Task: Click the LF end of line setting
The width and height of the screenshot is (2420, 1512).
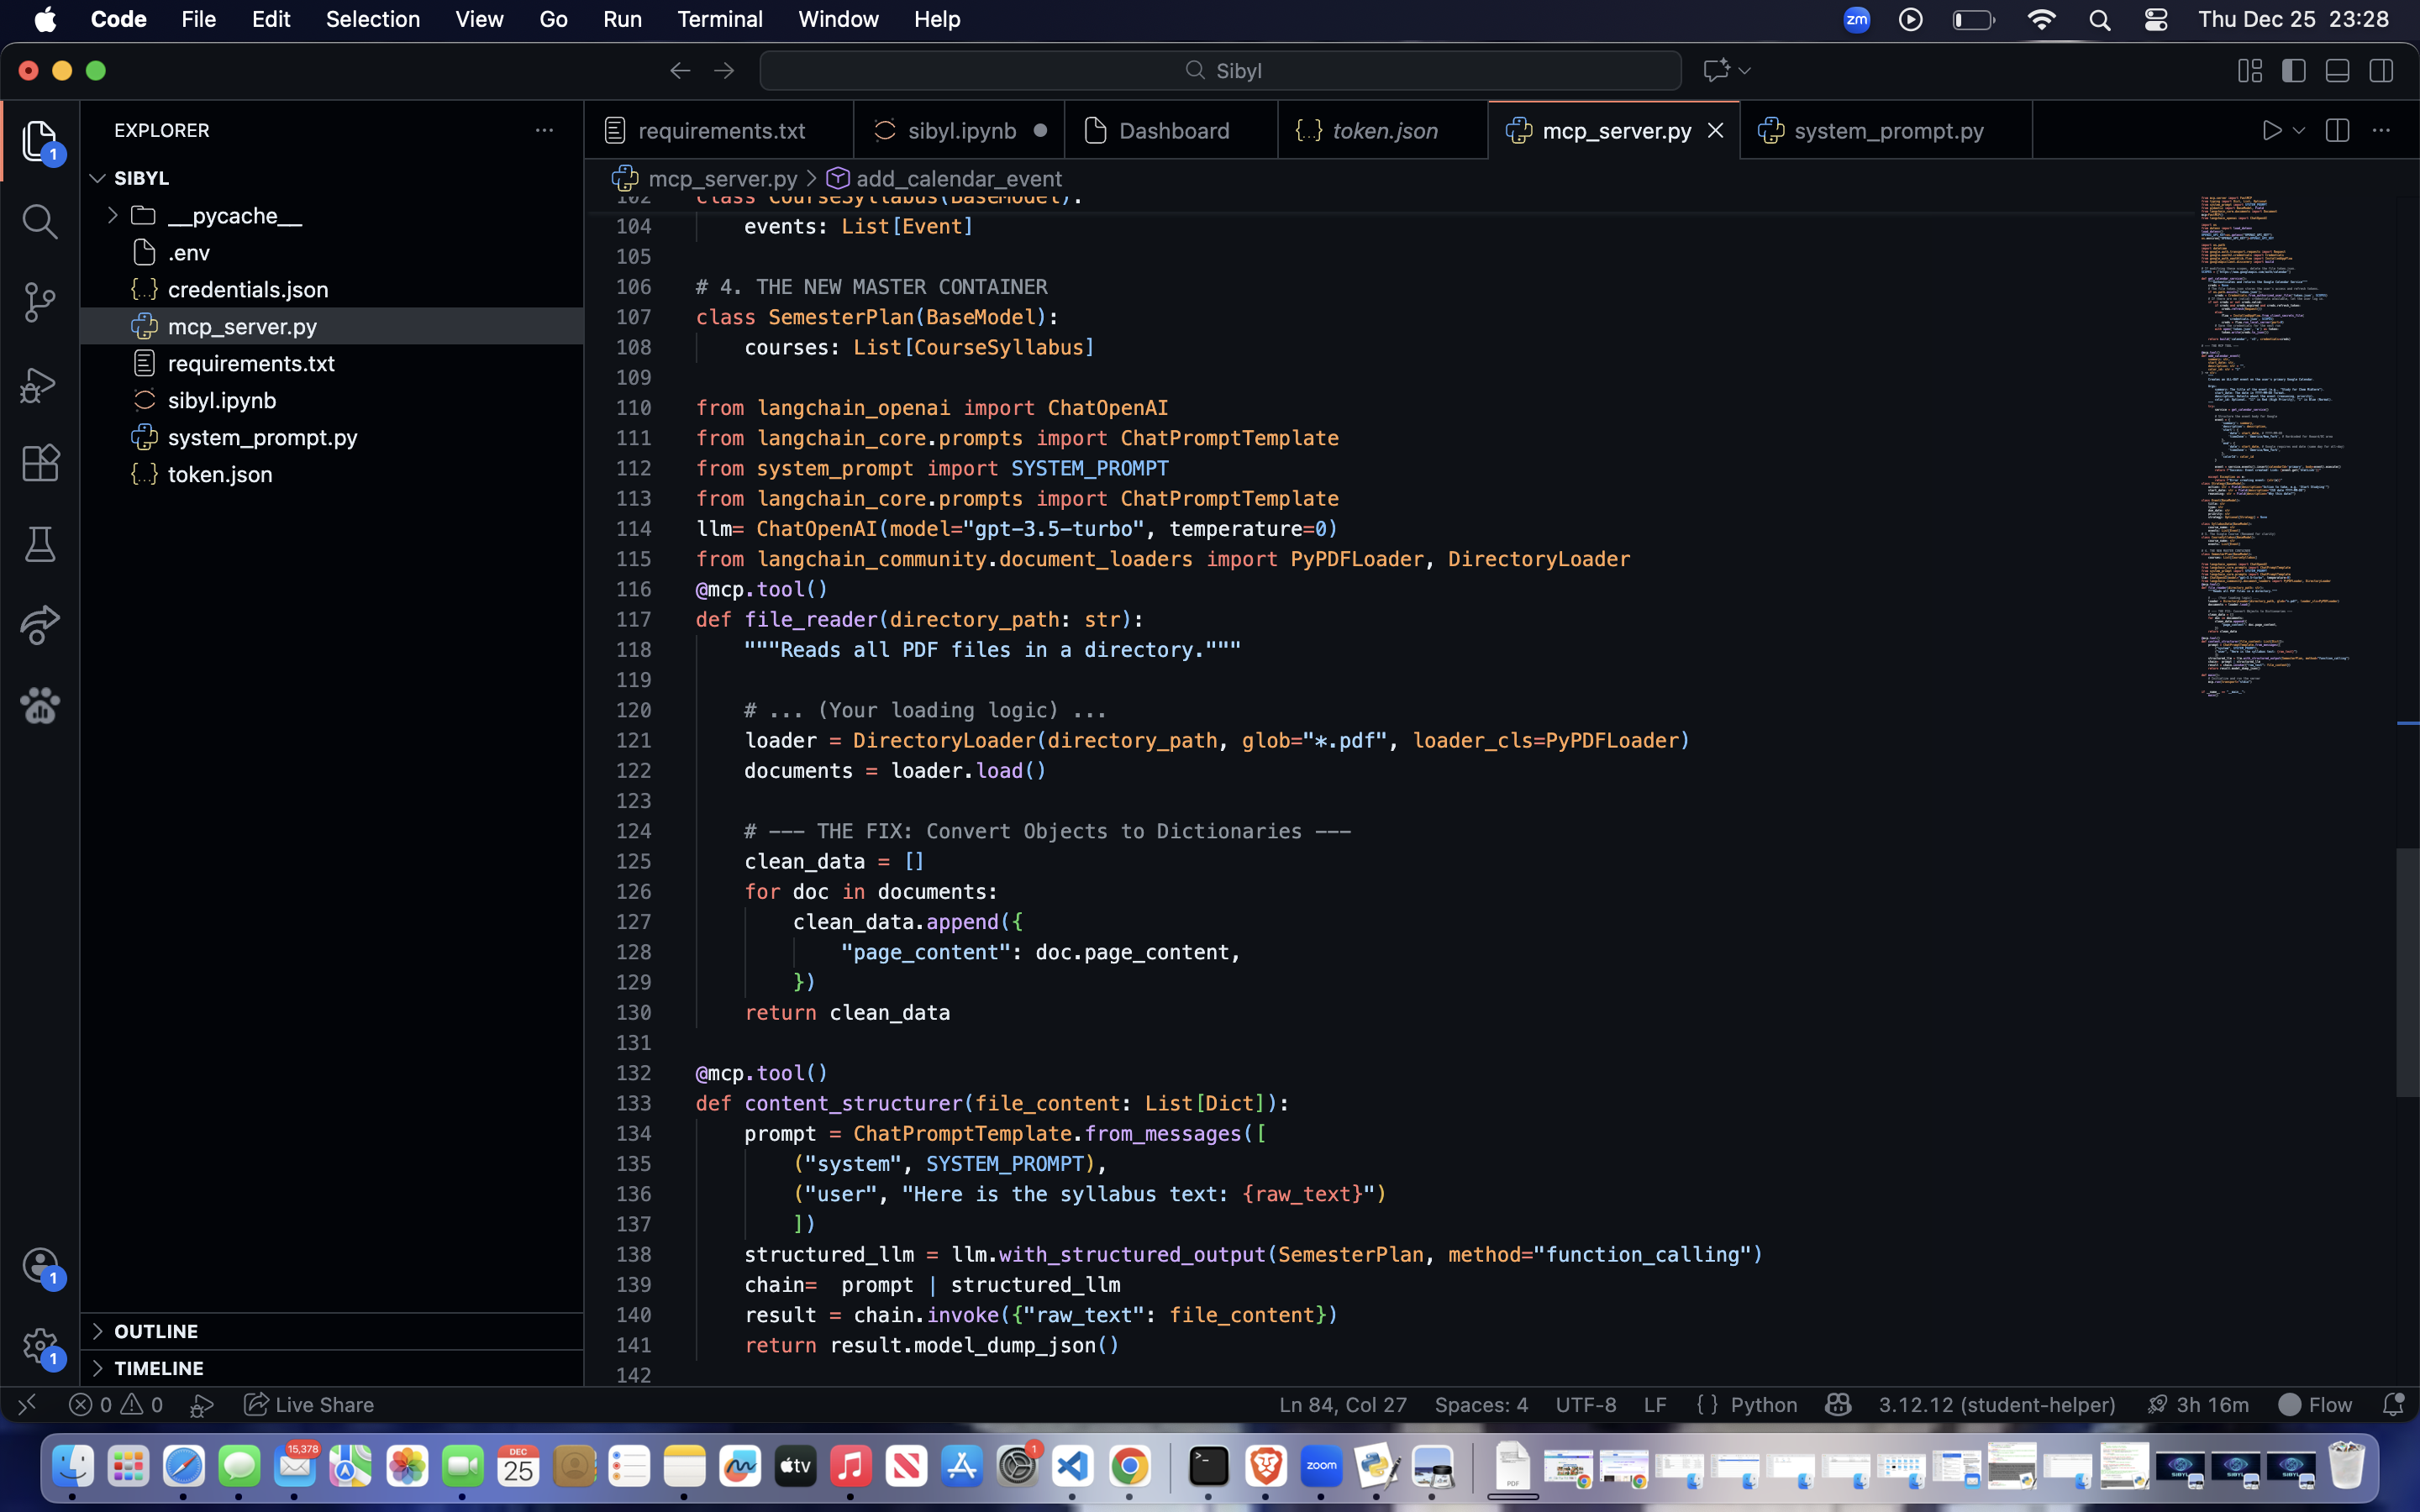Action: coord(1655,1404)
